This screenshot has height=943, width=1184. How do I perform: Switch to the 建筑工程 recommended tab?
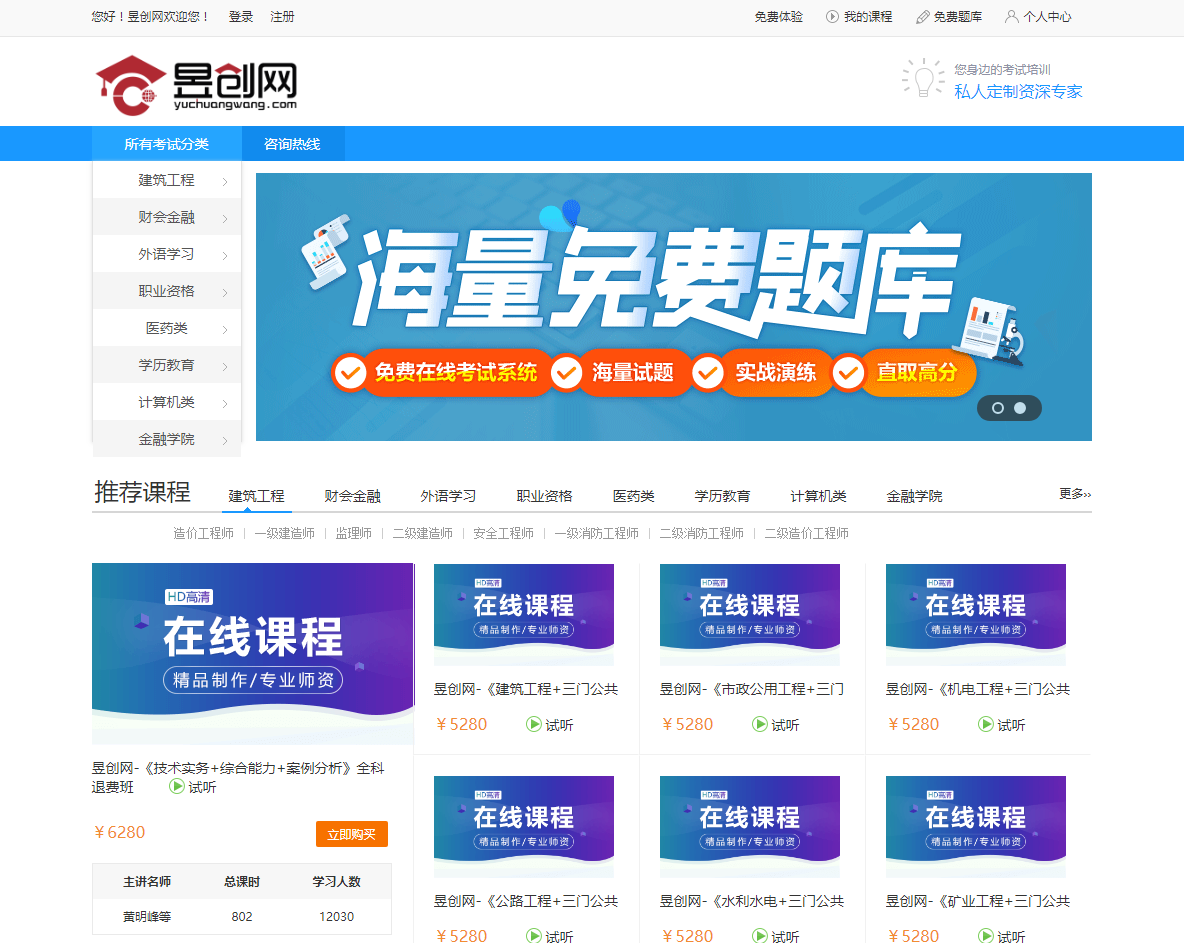click(x=257, y=496)
